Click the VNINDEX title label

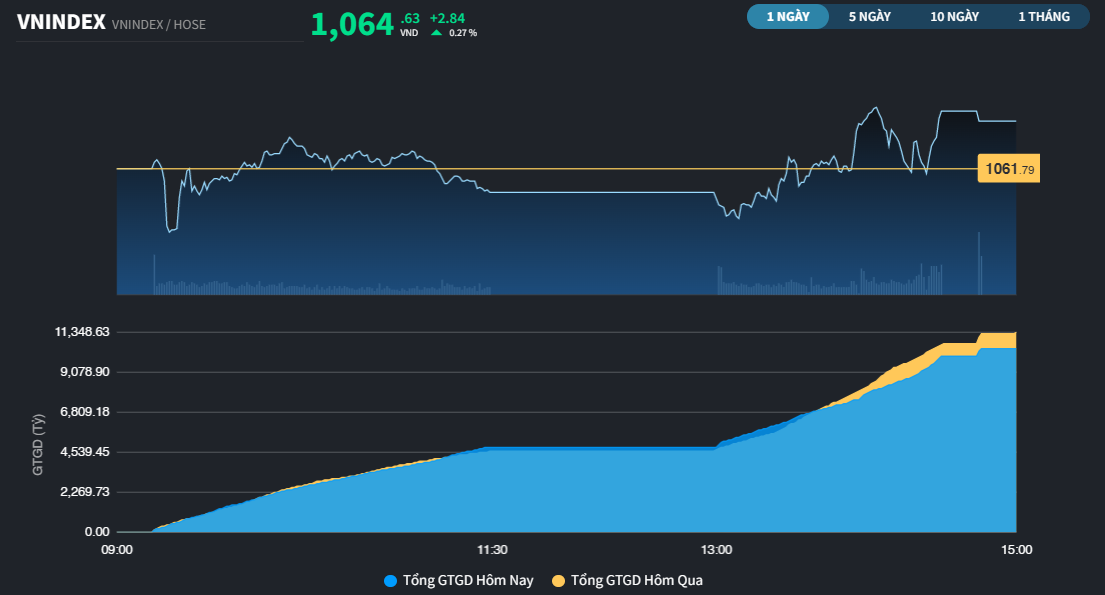[64, 20]
